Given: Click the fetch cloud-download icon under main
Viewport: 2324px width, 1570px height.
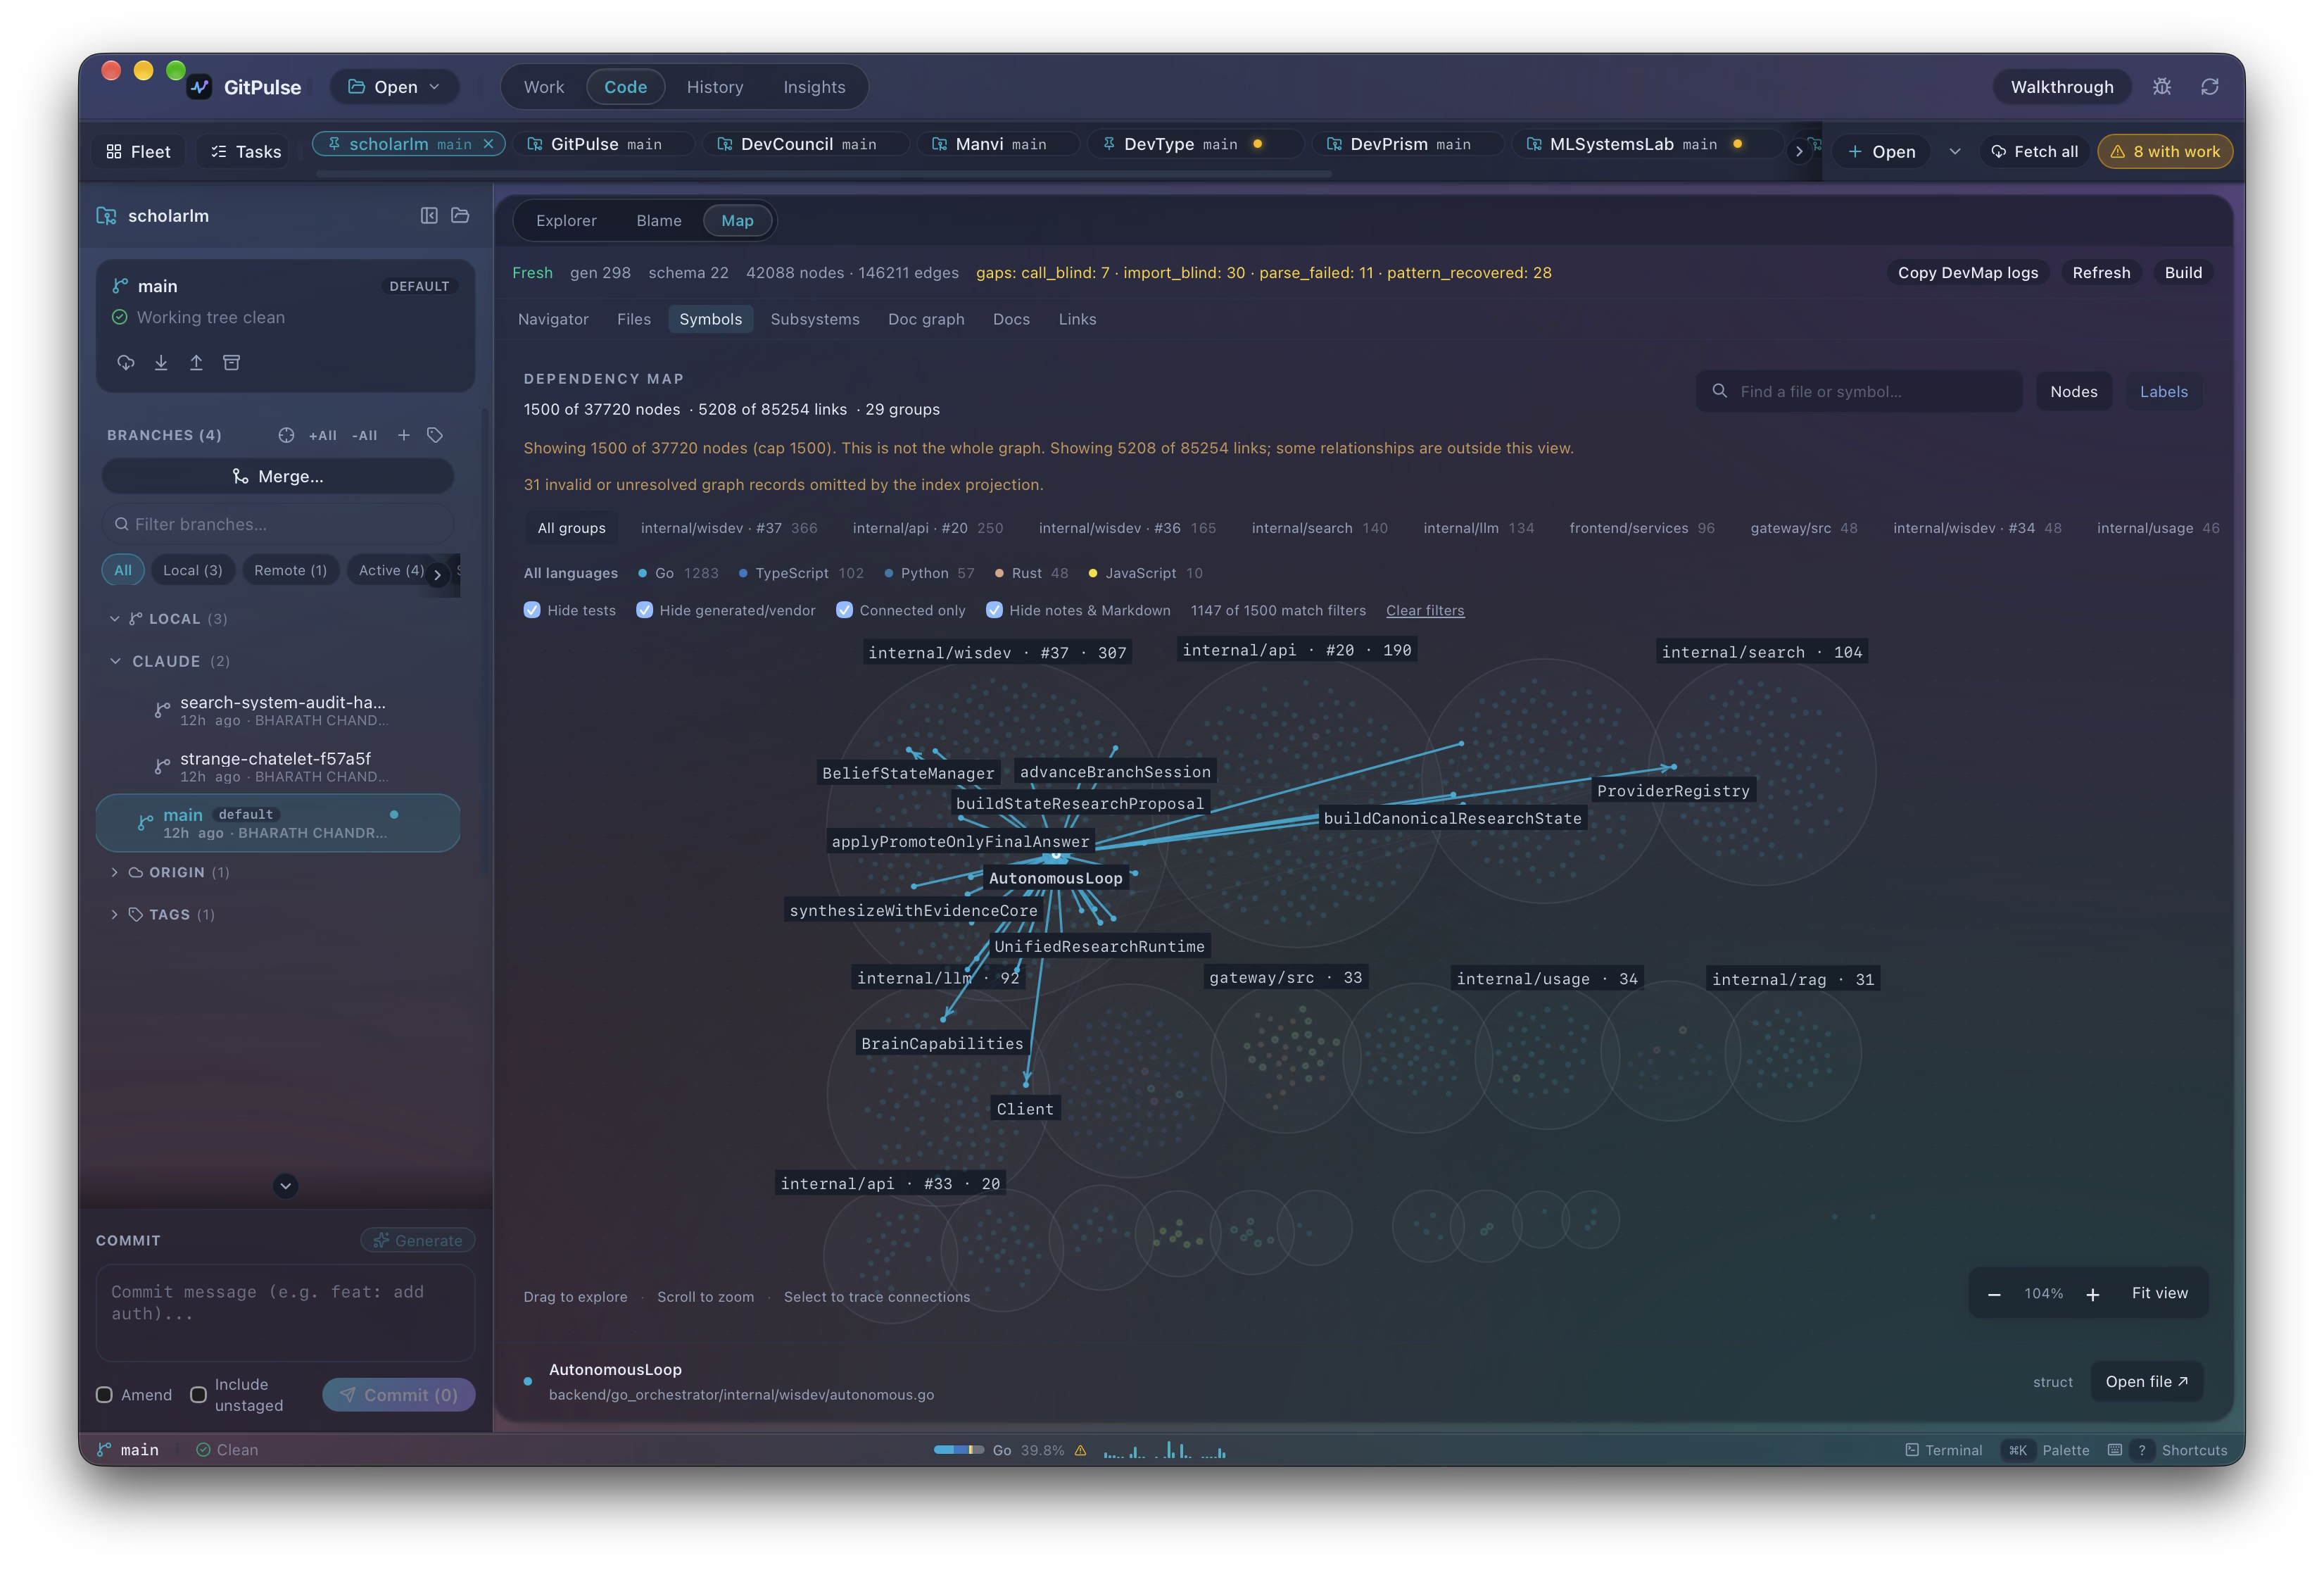Looking at the screenshot, I should (x=125, y=362).
